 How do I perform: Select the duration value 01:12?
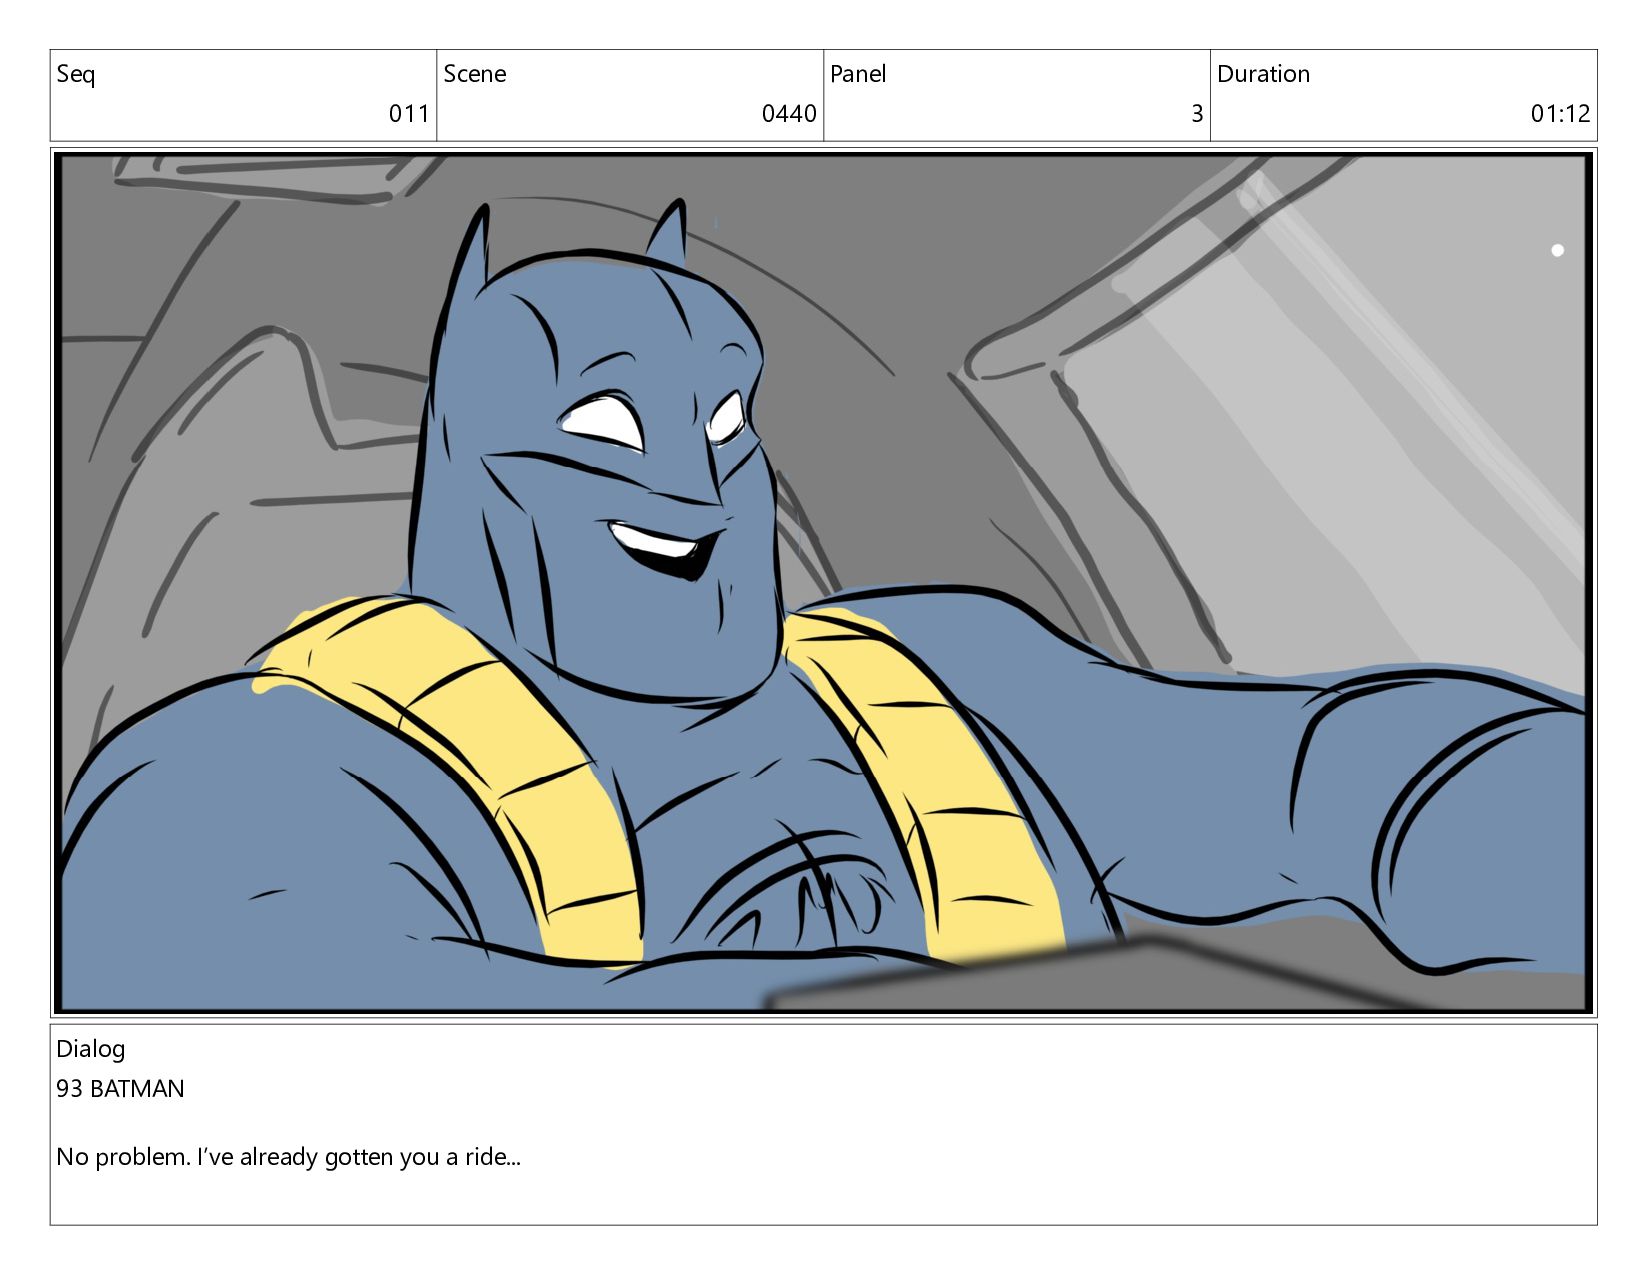[x=1560, y=113]
